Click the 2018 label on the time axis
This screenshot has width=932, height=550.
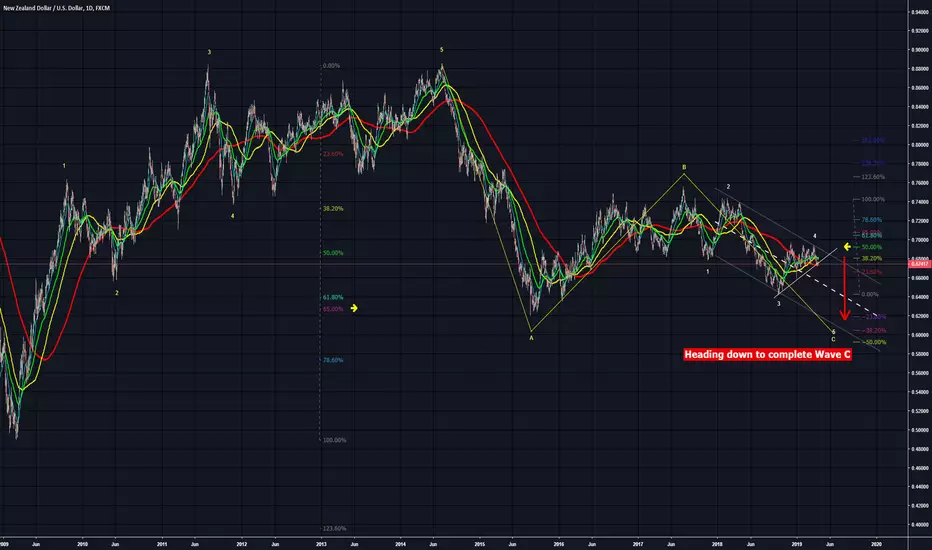[x=717, y=544]
